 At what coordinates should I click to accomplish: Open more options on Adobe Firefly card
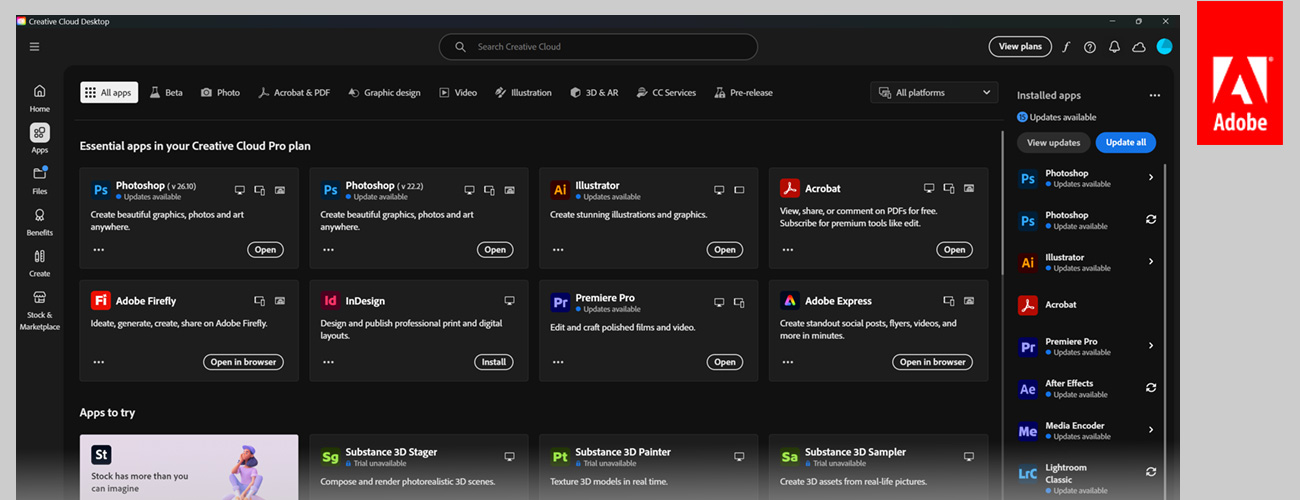[x=98, y=362]
